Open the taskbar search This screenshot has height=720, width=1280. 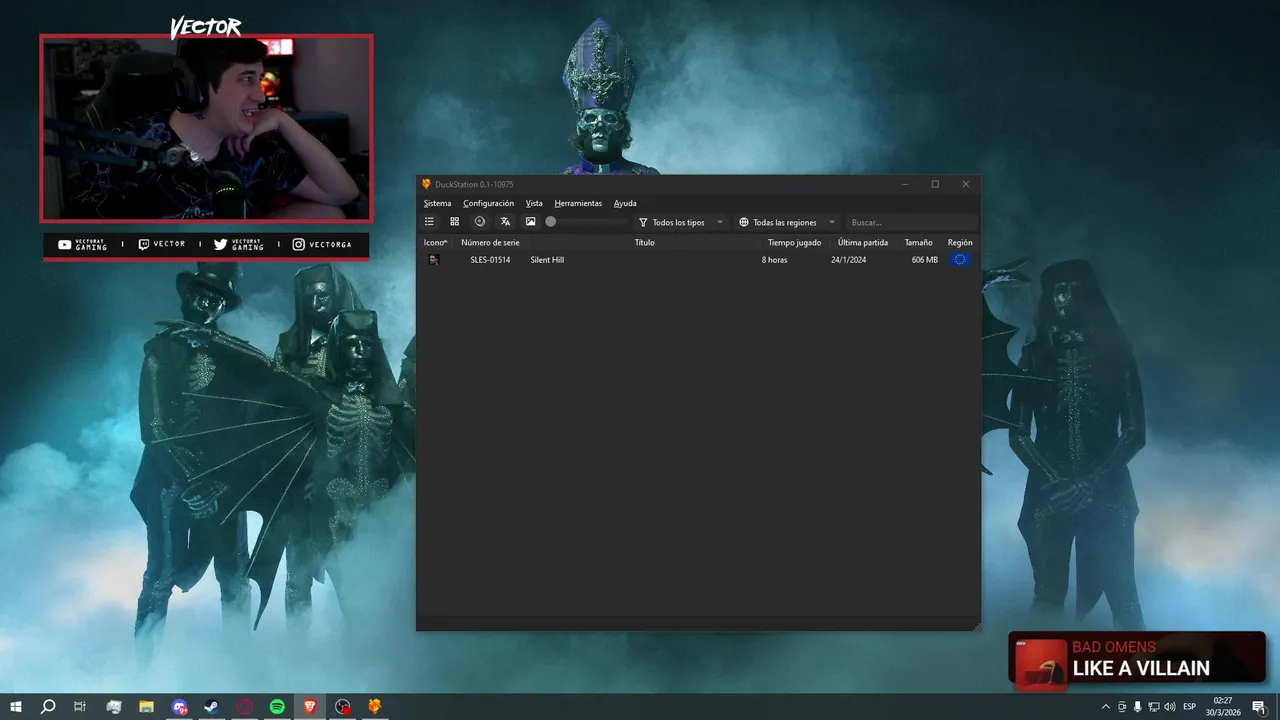click(x=48, y=707)
